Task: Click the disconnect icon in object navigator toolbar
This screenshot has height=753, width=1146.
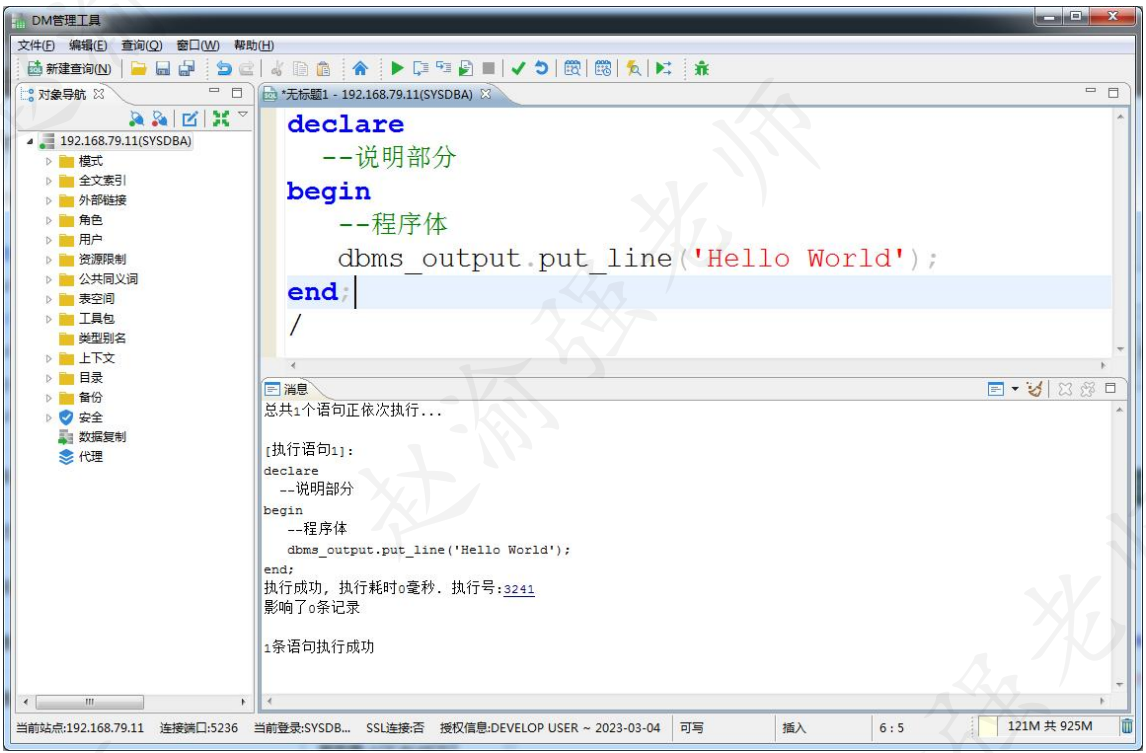Action: 160,118
